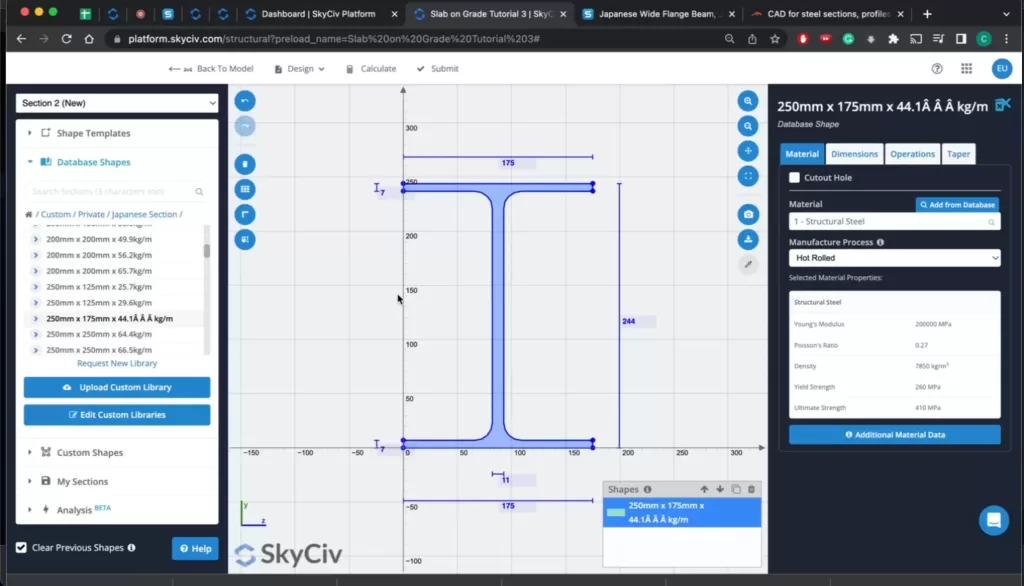Click the Shapes panel info icon
This screenshot has height=586, width=1024.
click(647, 489)
